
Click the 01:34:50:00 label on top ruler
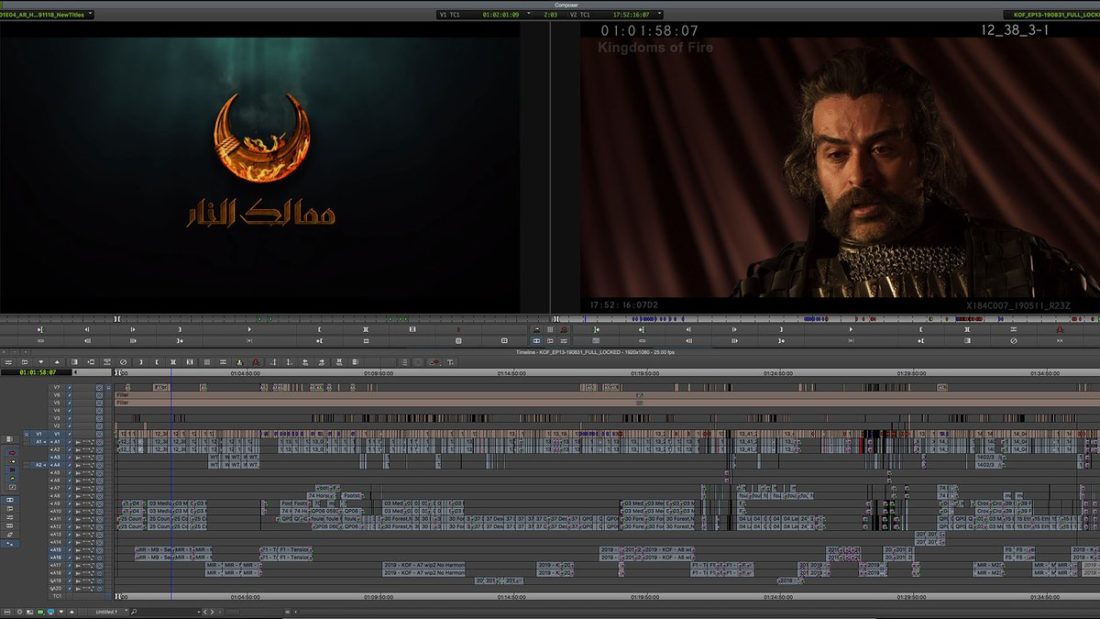click(x=1045, y=373)
